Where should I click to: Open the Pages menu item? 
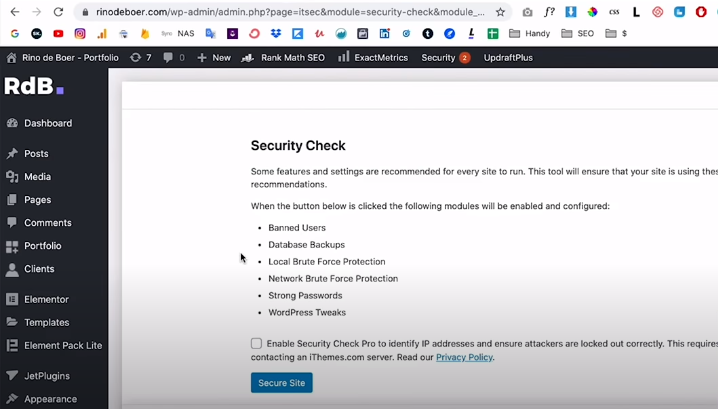tap(37, 200)
